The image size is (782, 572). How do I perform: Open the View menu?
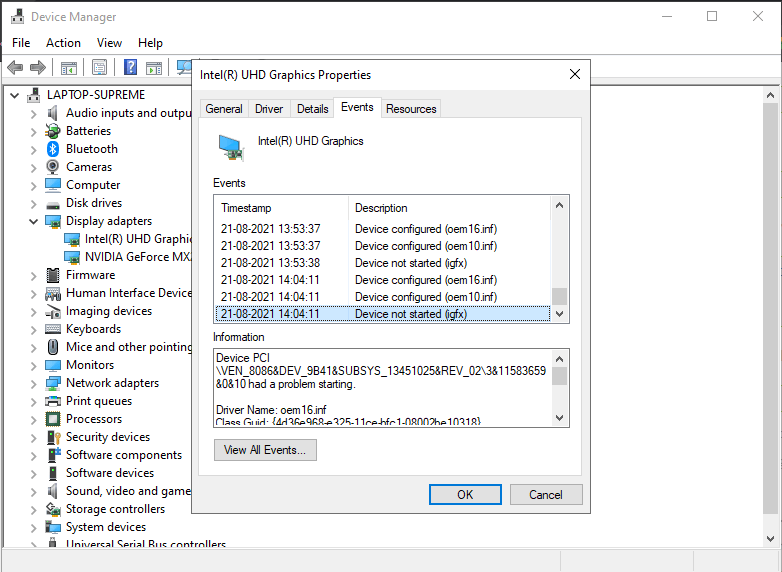pyautogui.click(x=109, y=43)
